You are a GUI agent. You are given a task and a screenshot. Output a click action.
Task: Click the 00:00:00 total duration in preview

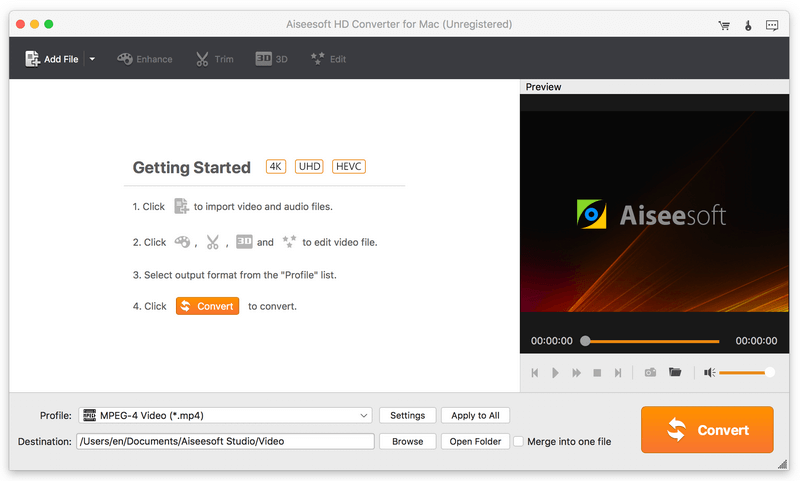756,341
